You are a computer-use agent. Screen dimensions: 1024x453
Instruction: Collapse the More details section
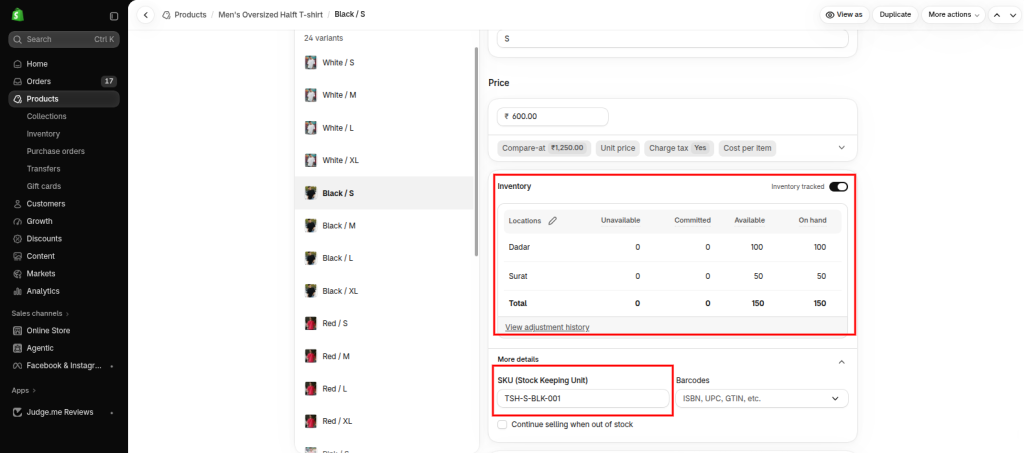click(841, 362)
